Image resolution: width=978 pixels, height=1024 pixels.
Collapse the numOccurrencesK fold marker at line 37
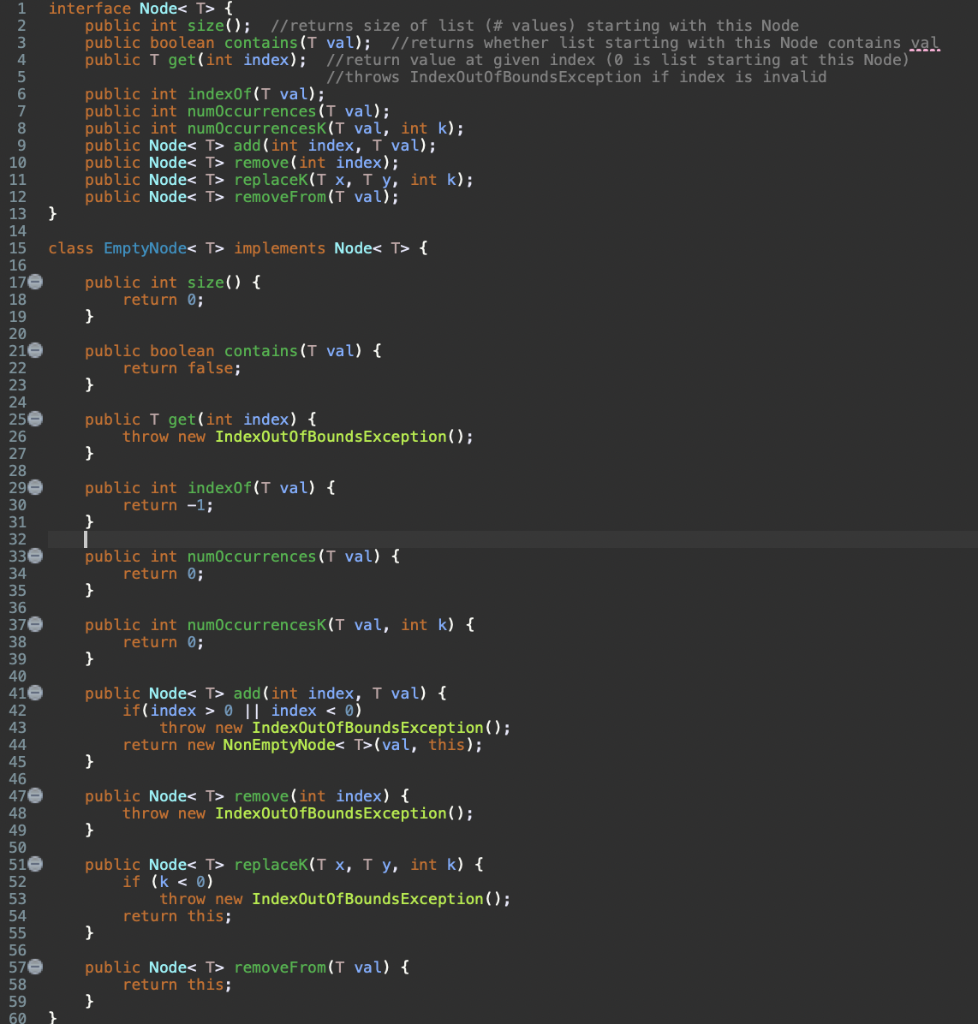pos(35,625)
